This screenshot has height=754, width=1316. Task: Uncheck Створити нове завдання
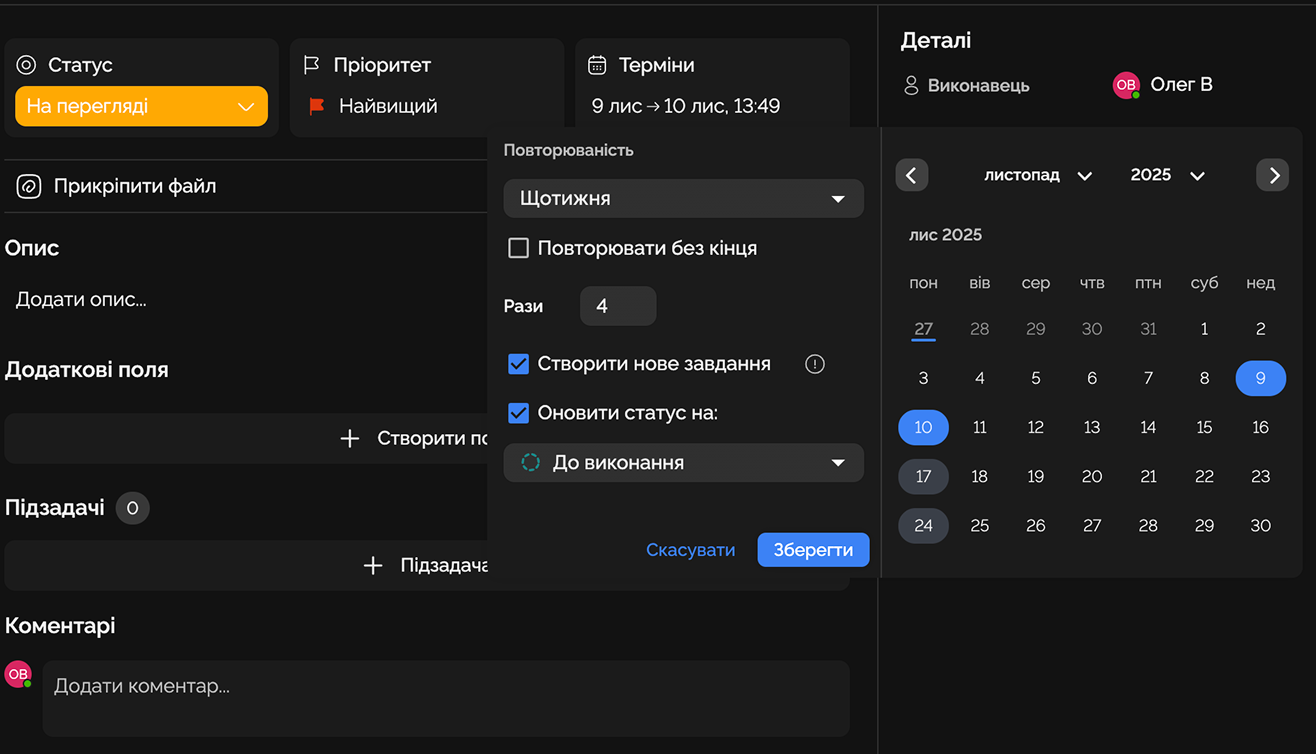pyautogui.click(x=518, y=364)
